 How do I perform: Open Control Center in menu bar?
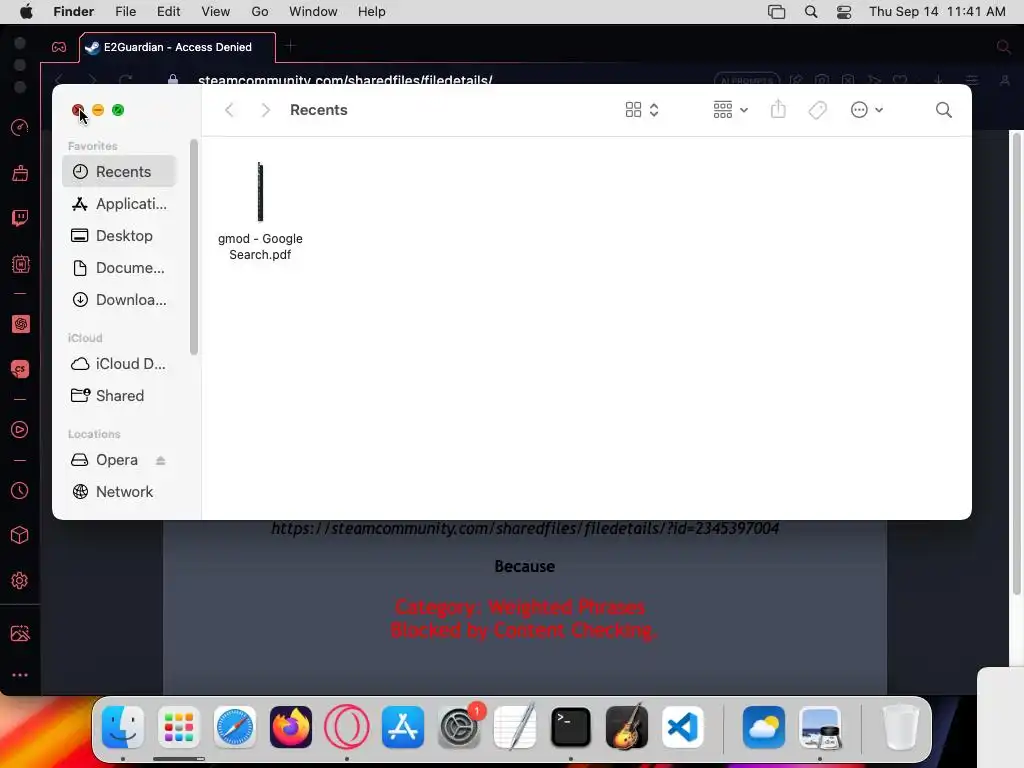click(x=844, y=12)
